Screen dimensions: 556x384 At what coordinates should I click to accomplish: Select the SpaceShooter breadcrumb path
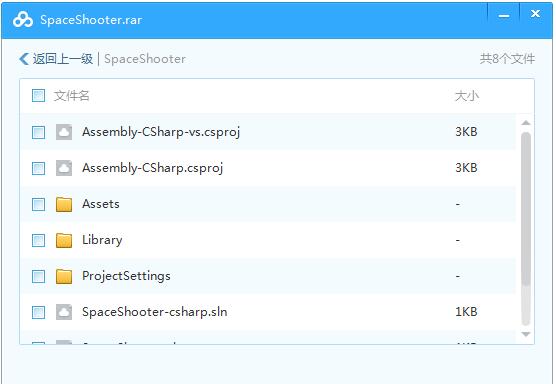145,59
